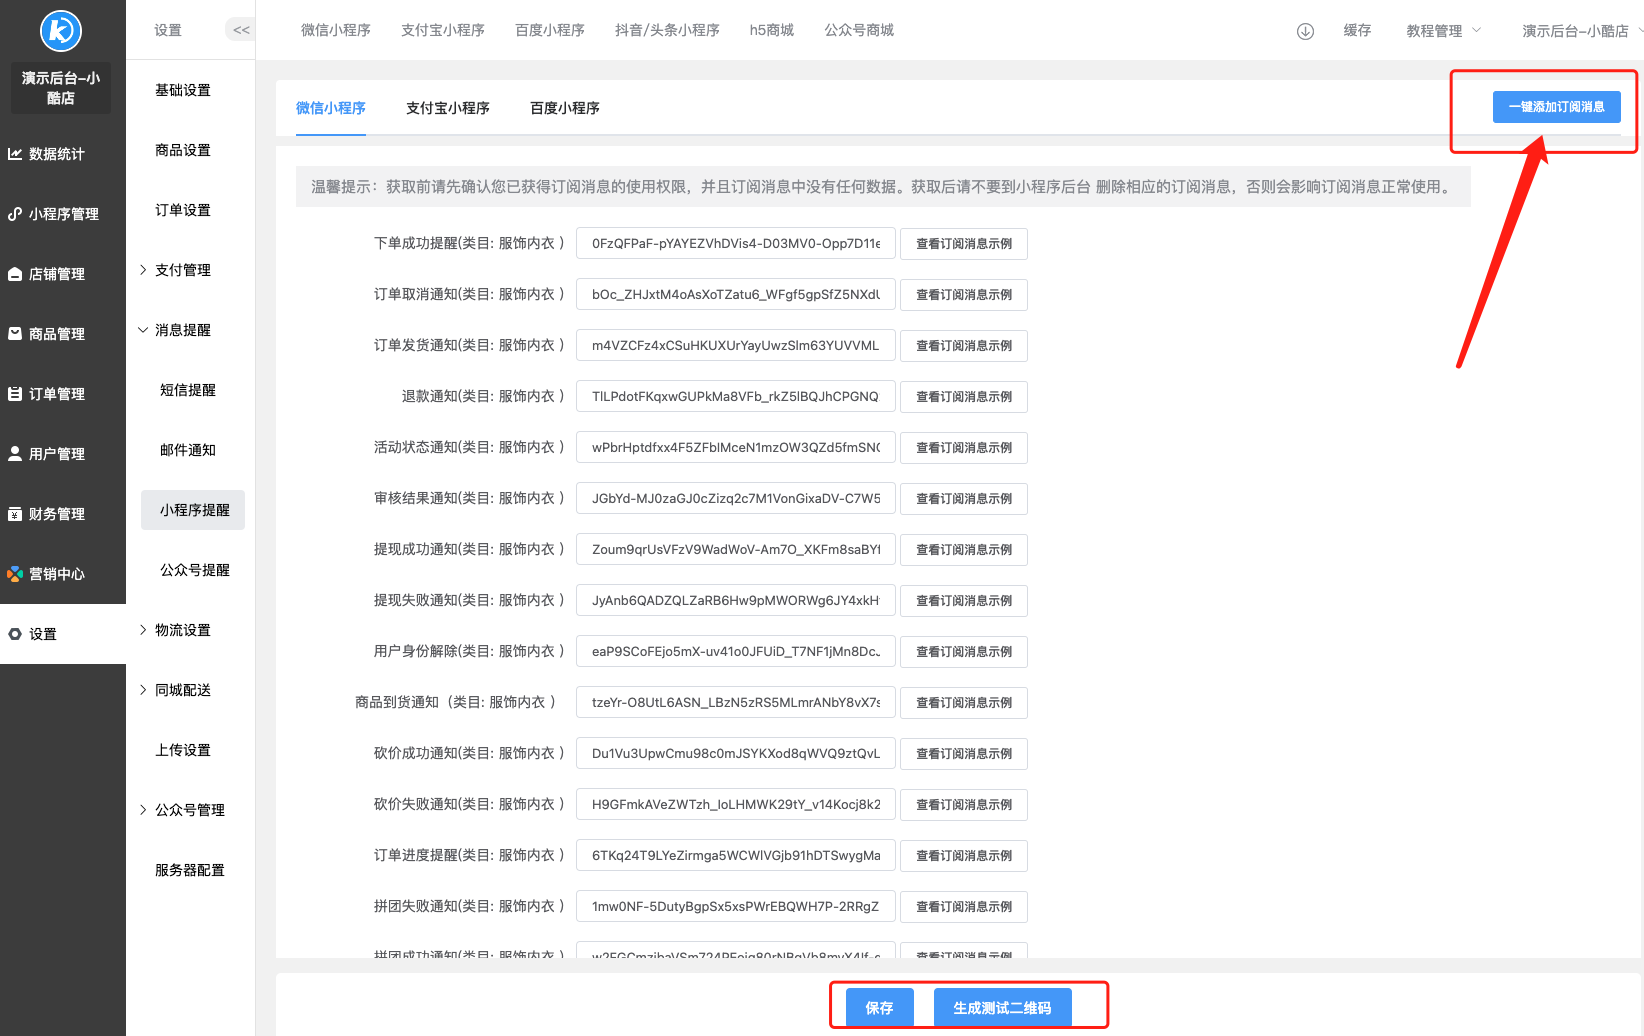The height and width of the screenshot is (1036, 1644).
Task: View subscription example for 订单取消通知
Action: pyautogui.click(x=964, y=295)
